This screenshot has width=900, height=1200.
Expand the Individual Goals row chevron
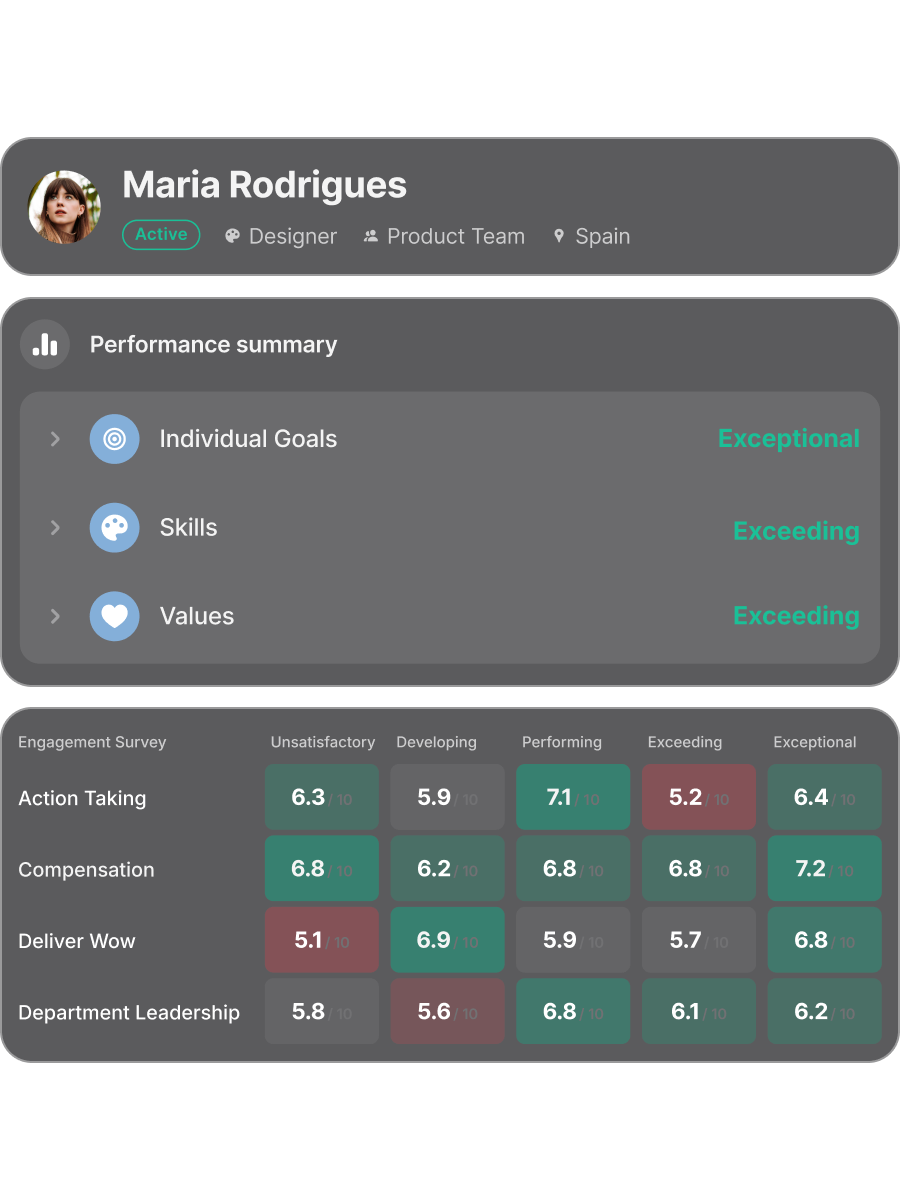tap(56, 439)
